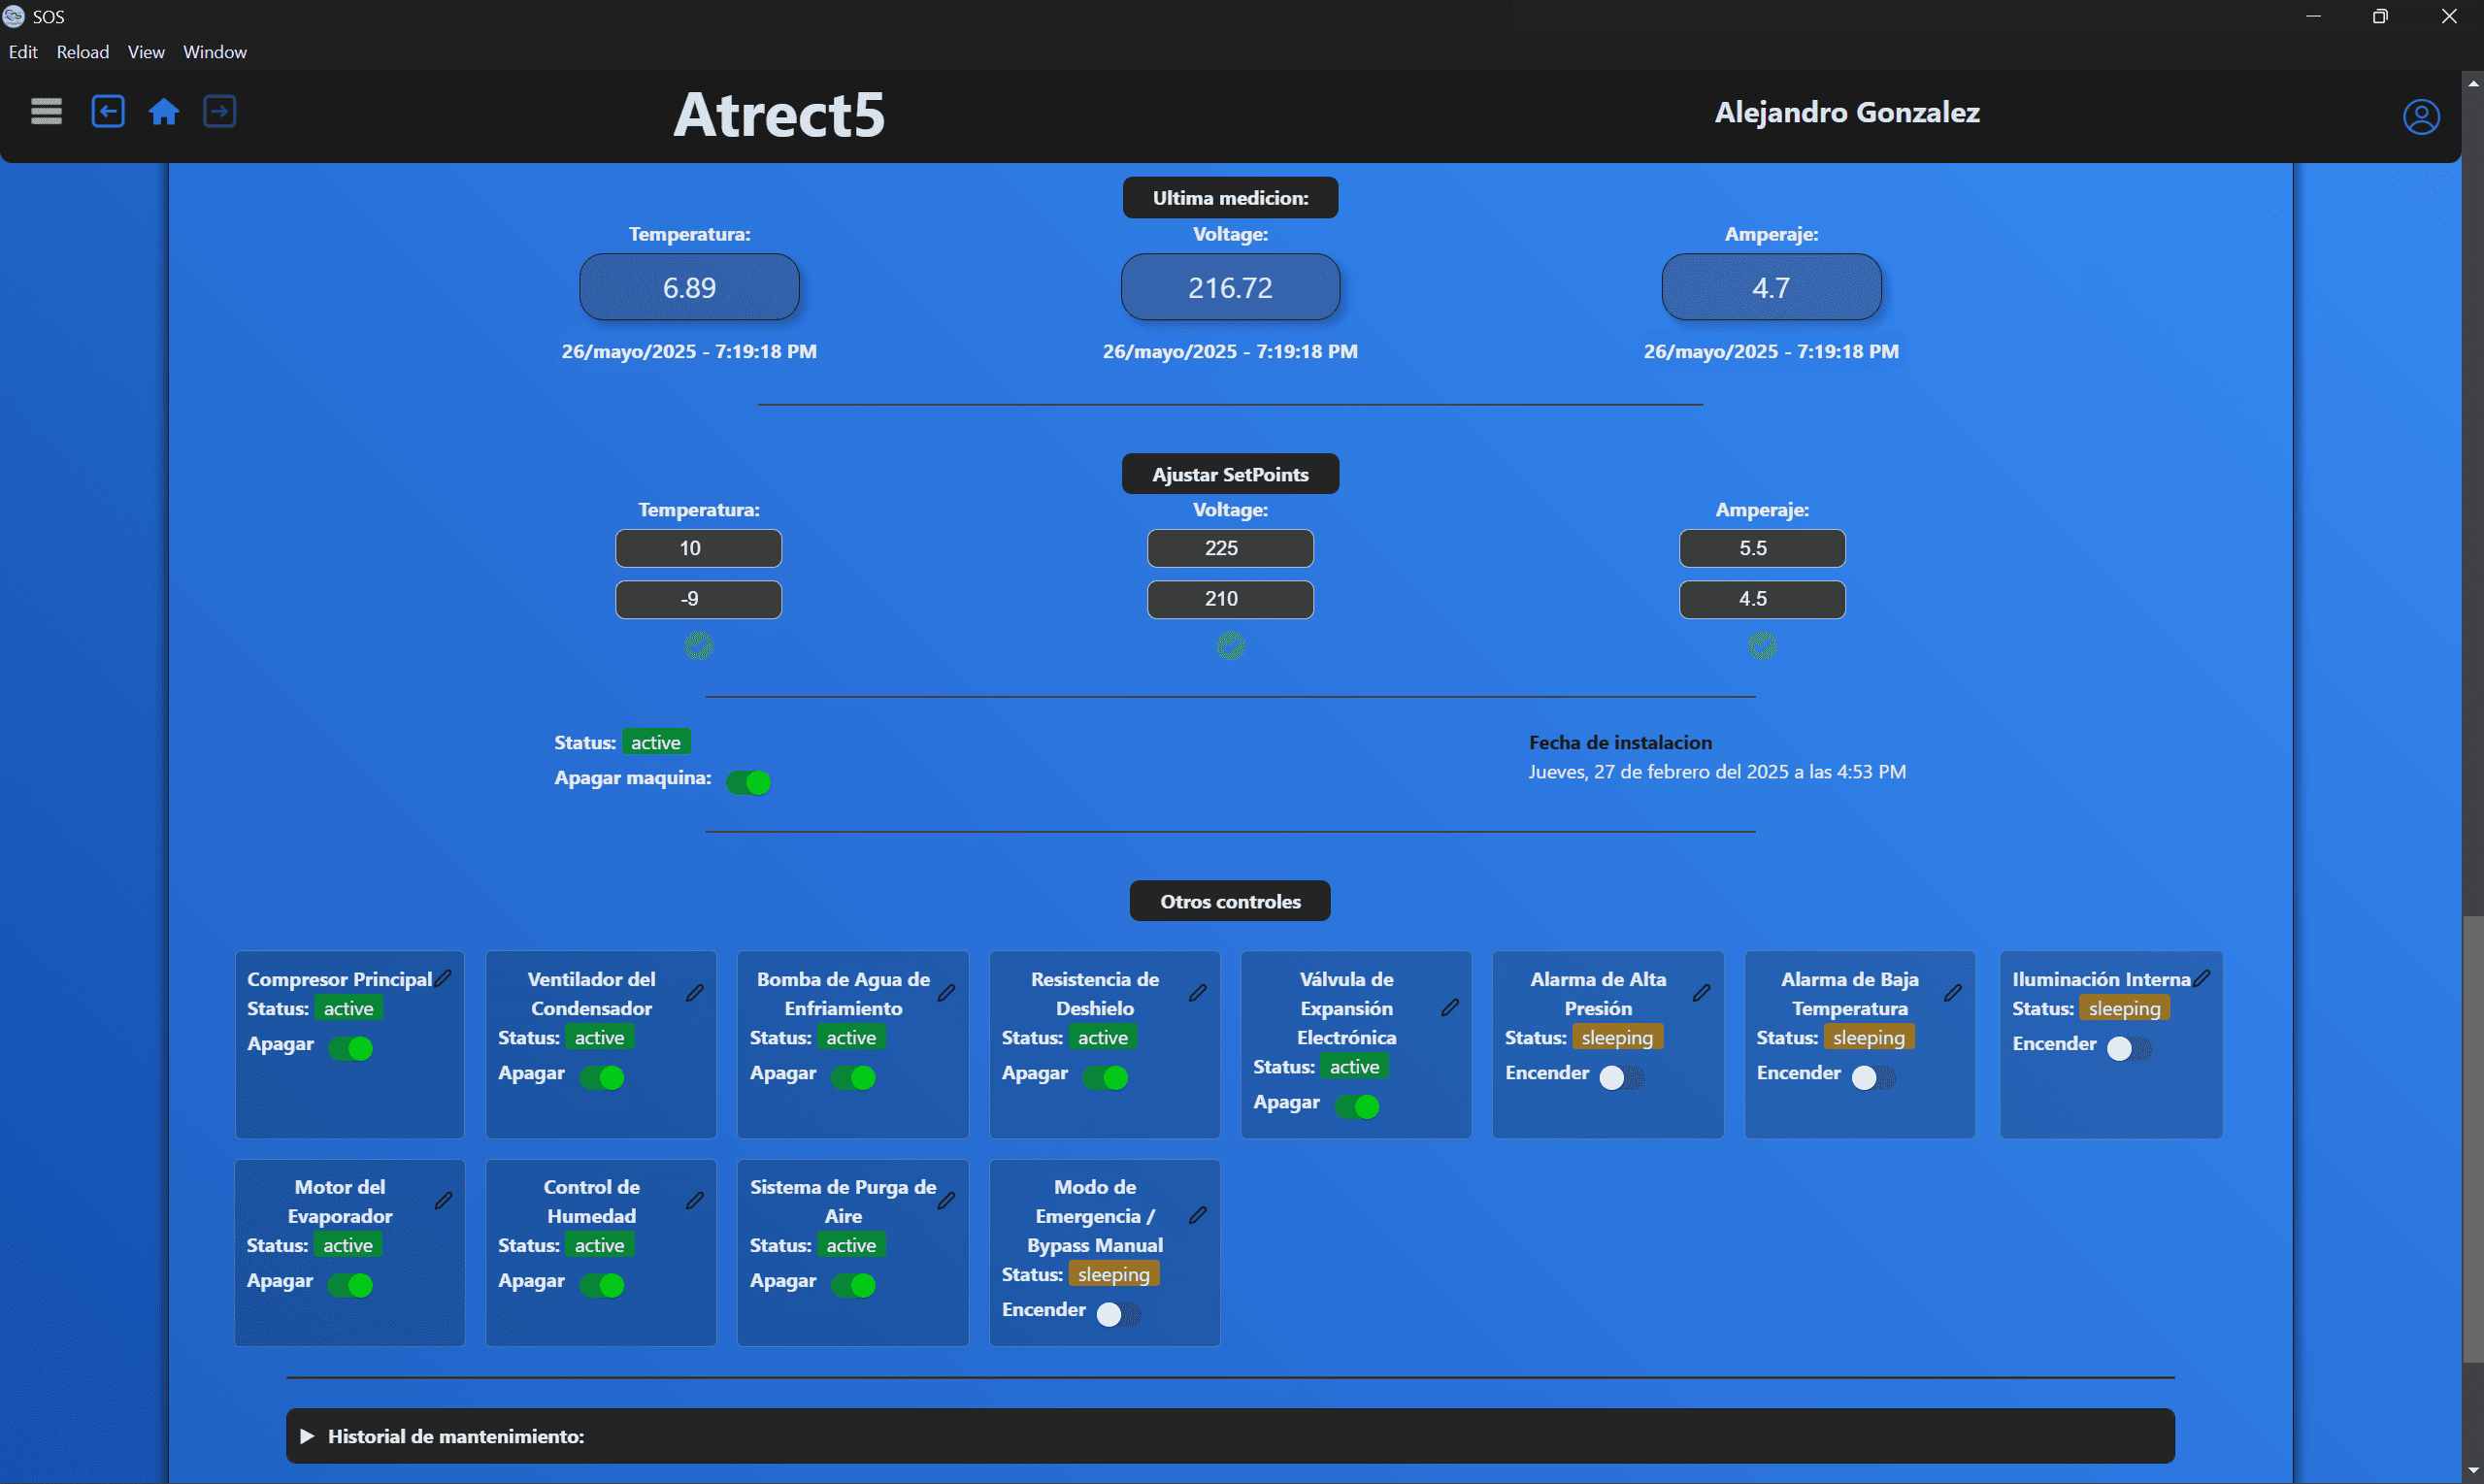Turn on Alarma de Alta Presión switch

click(1622, 1077)
